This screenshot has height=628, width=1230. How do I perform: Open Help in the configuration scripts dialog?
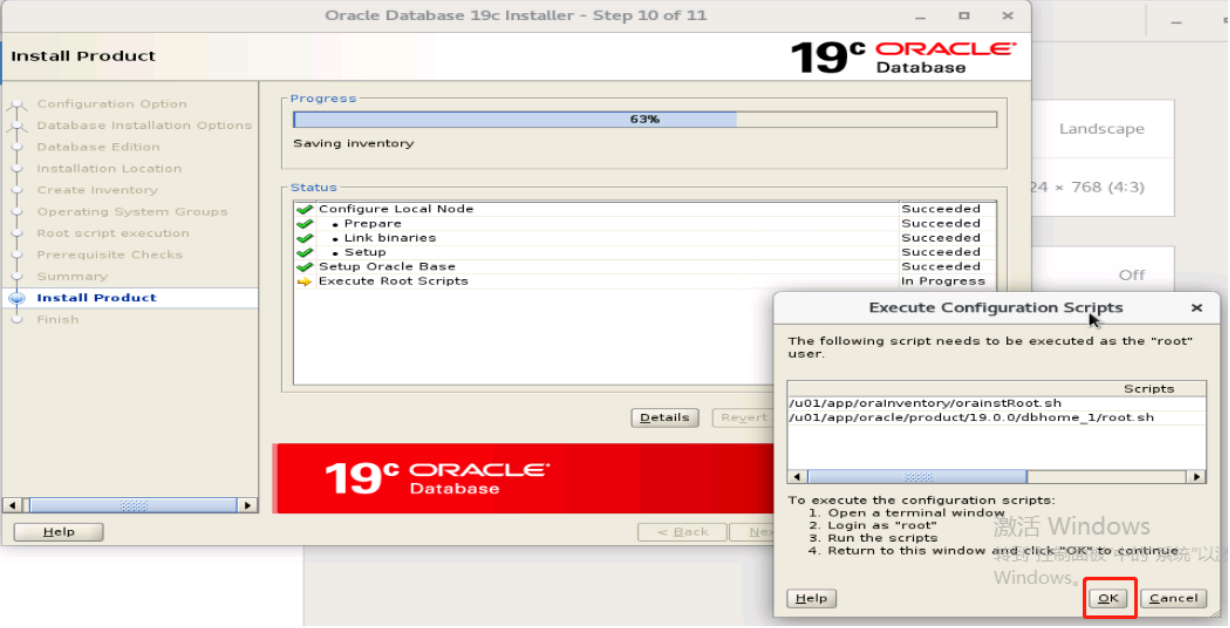(x=811, y=598)
